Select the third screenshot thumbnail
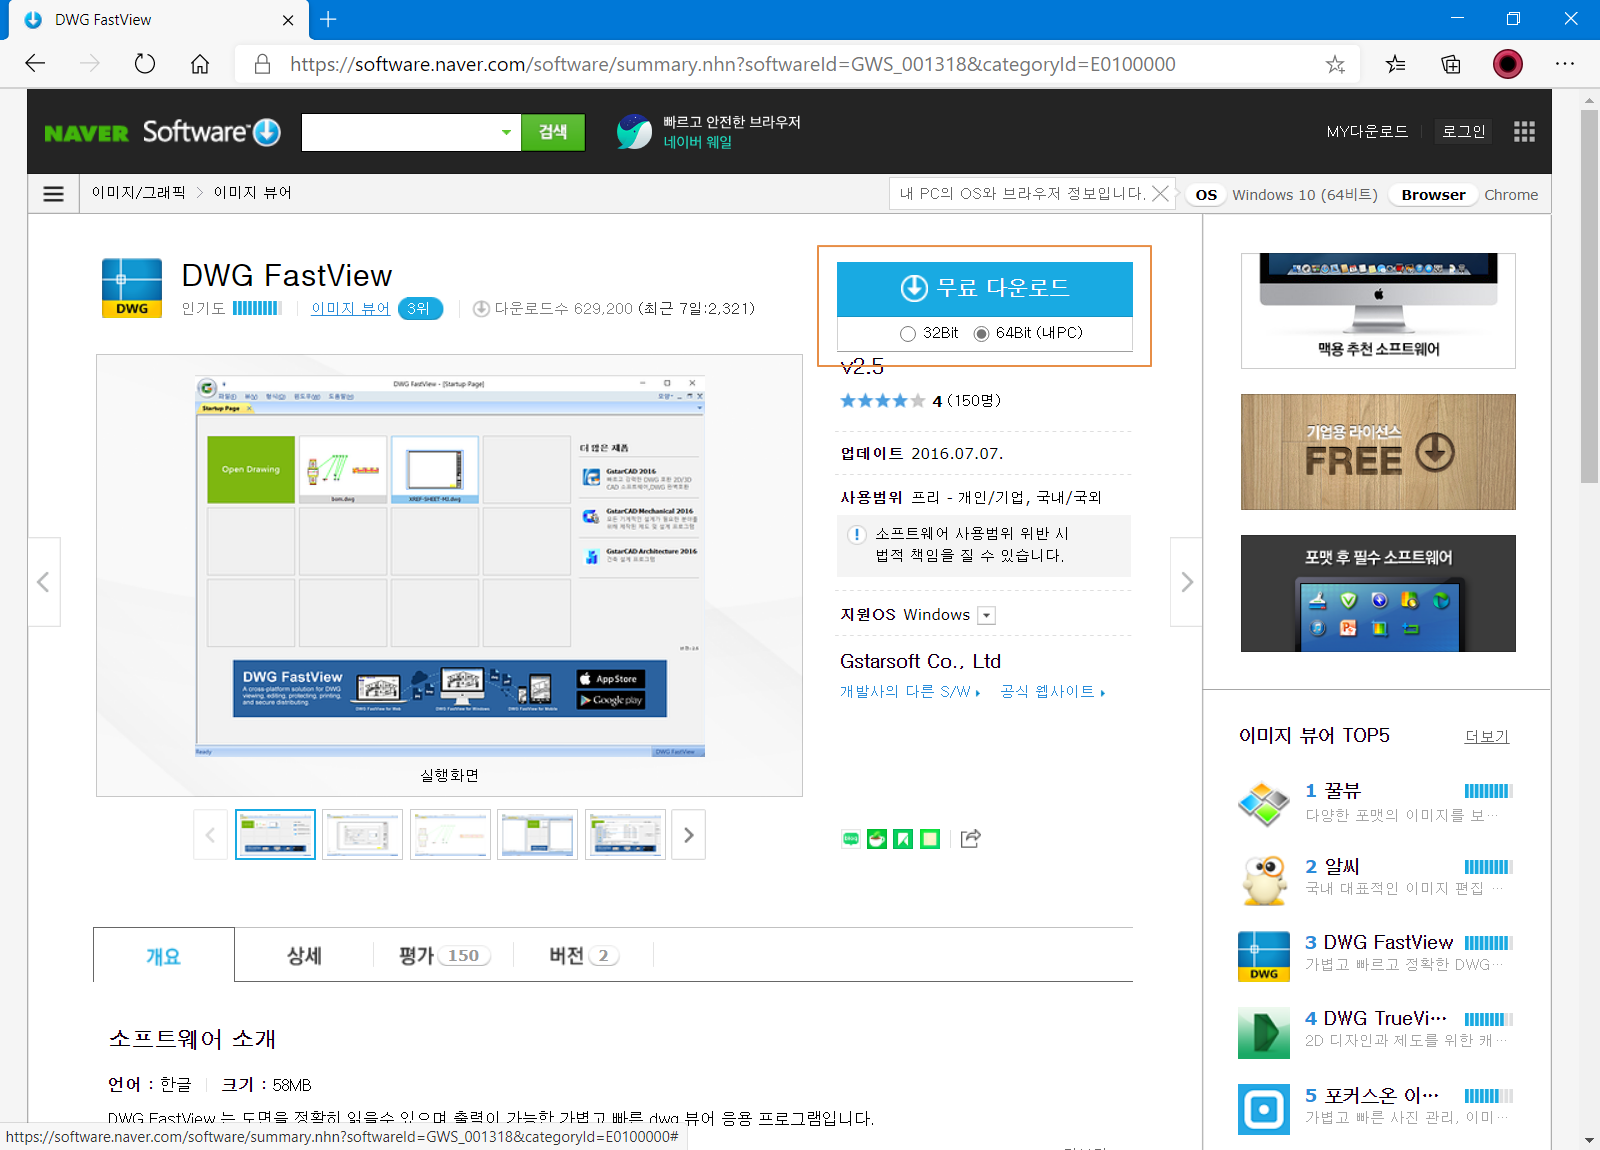 tap(451, 835)
